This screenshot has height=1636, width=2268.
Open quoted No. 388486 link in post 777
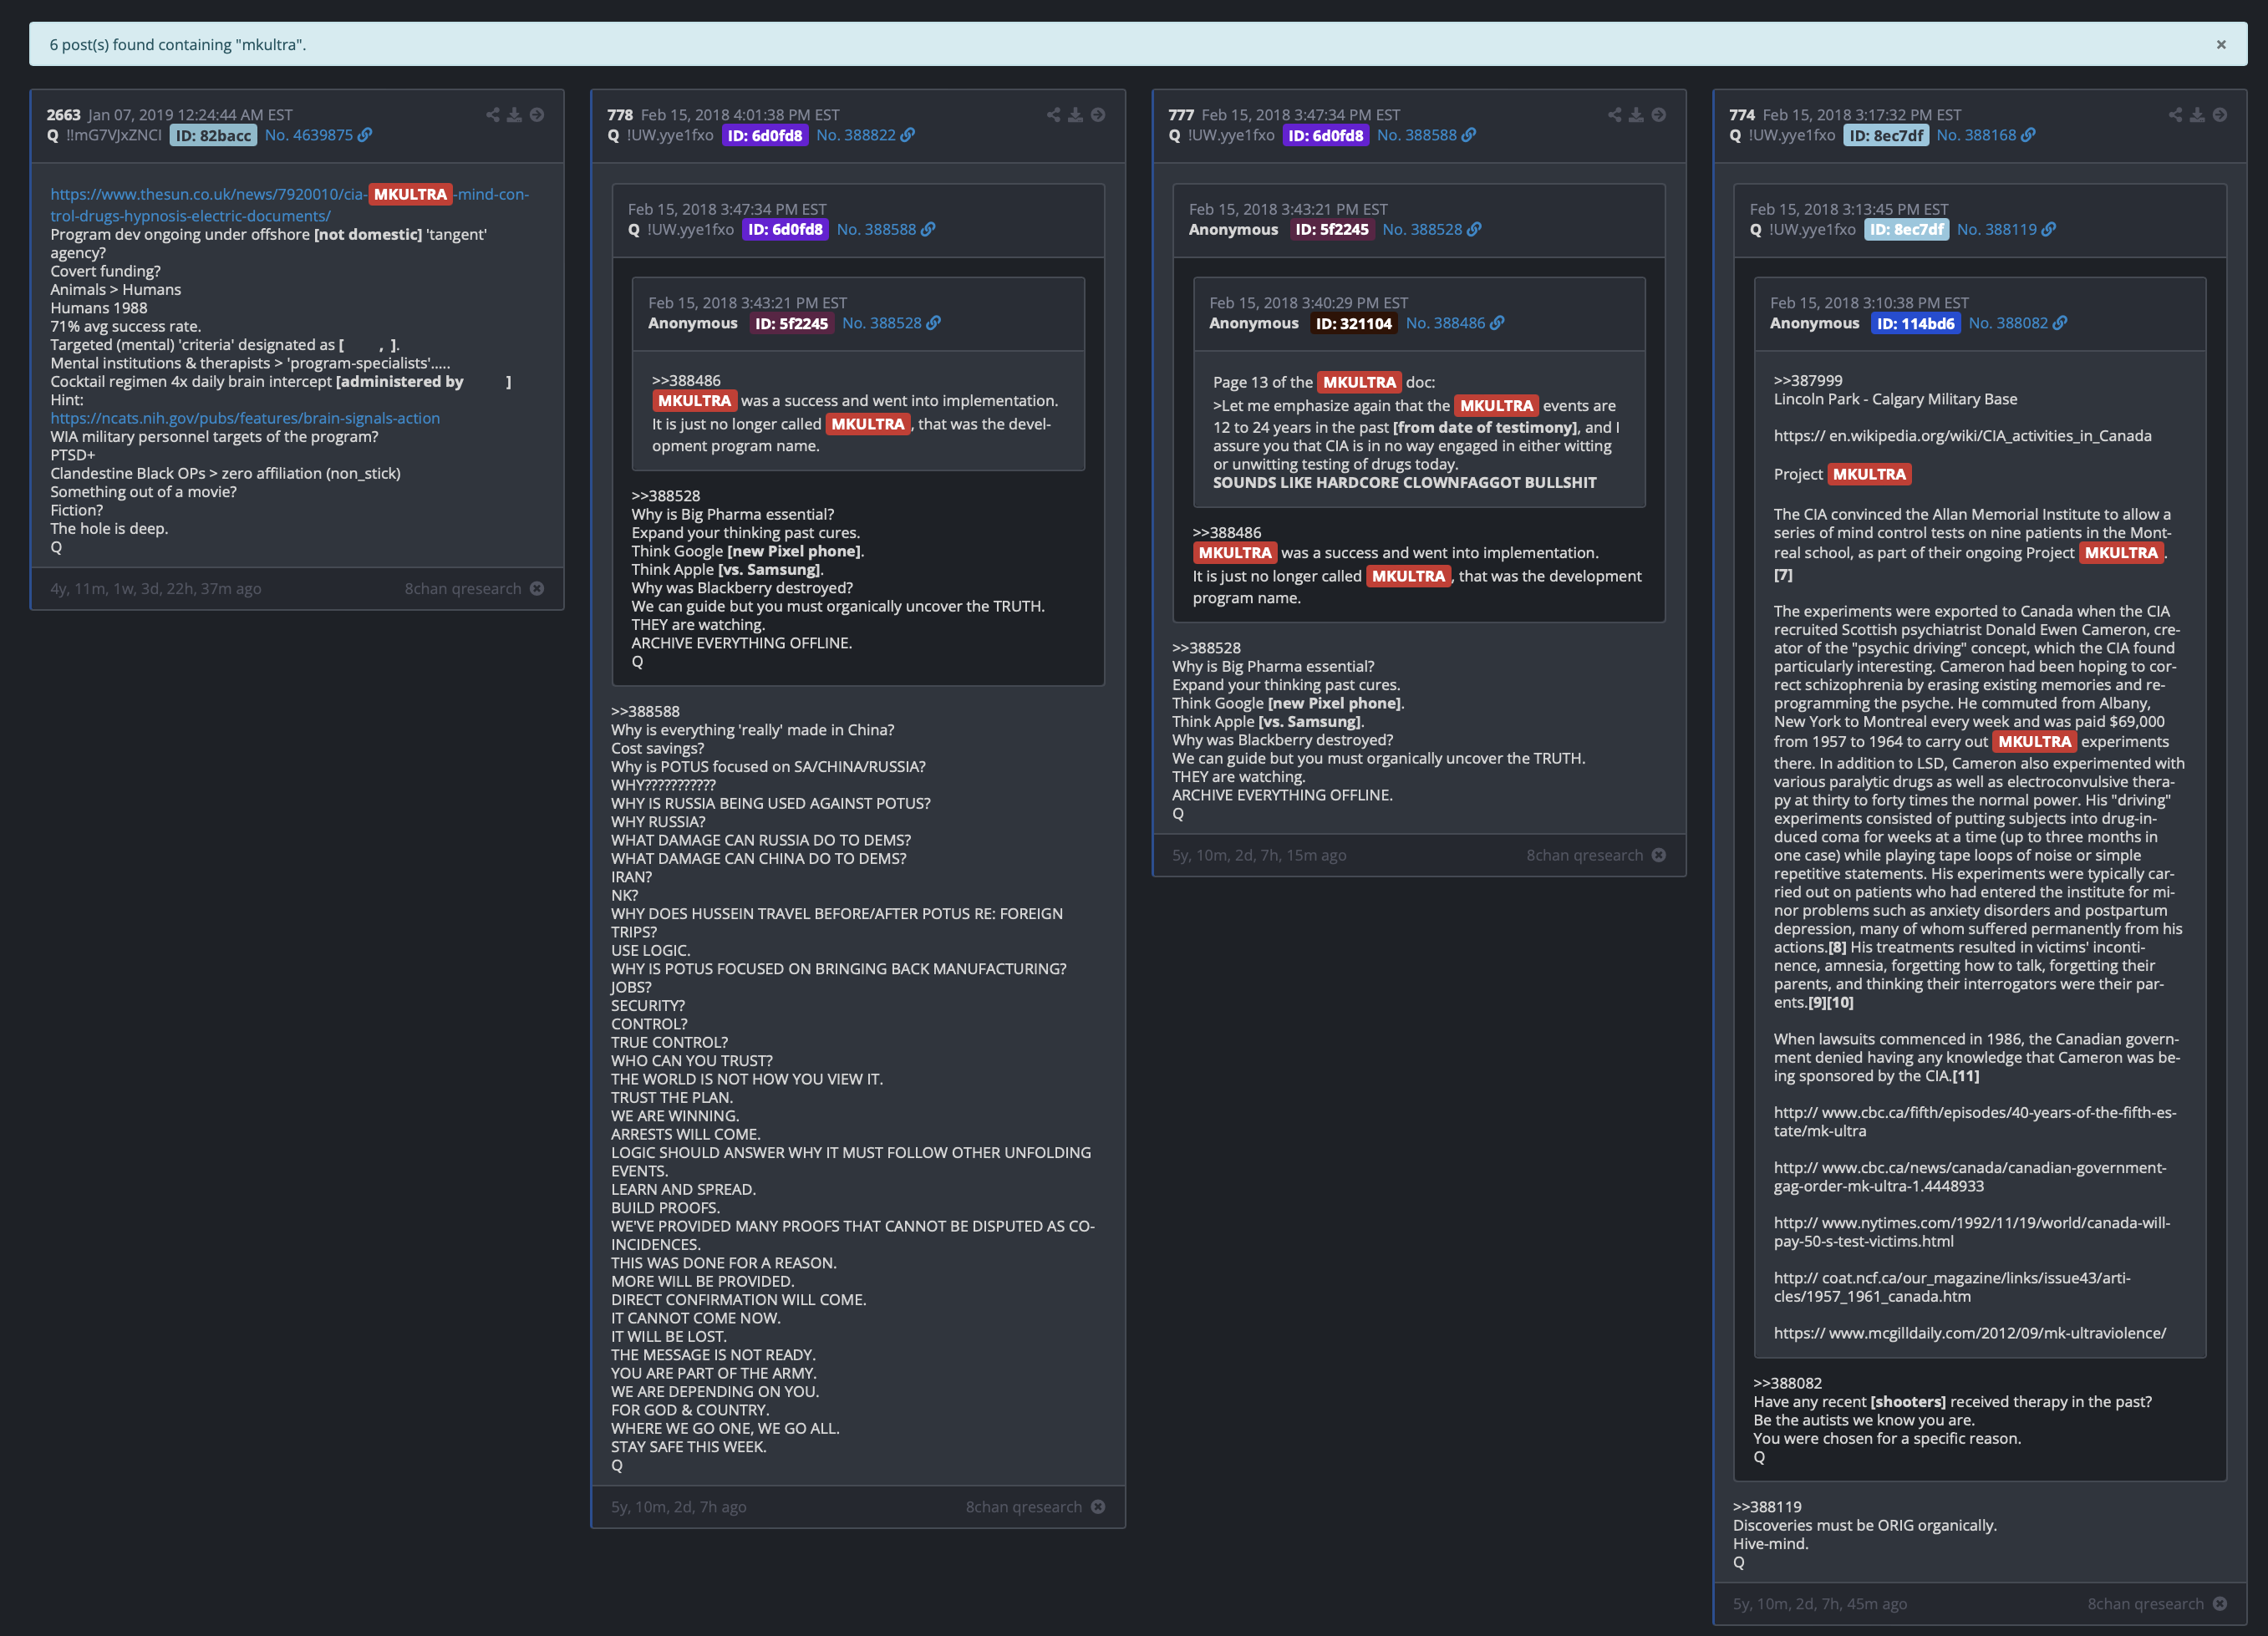1455,323
